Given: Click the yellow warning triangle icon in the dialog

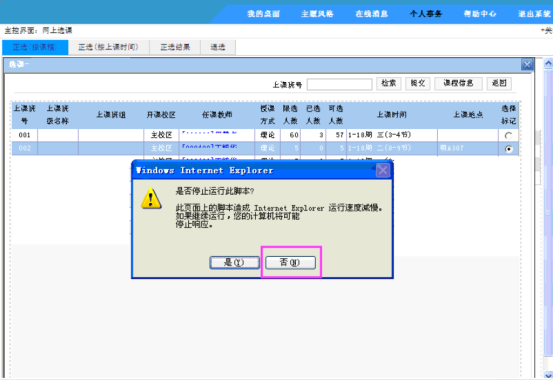Looking at the screenshot, I should 151,199.
